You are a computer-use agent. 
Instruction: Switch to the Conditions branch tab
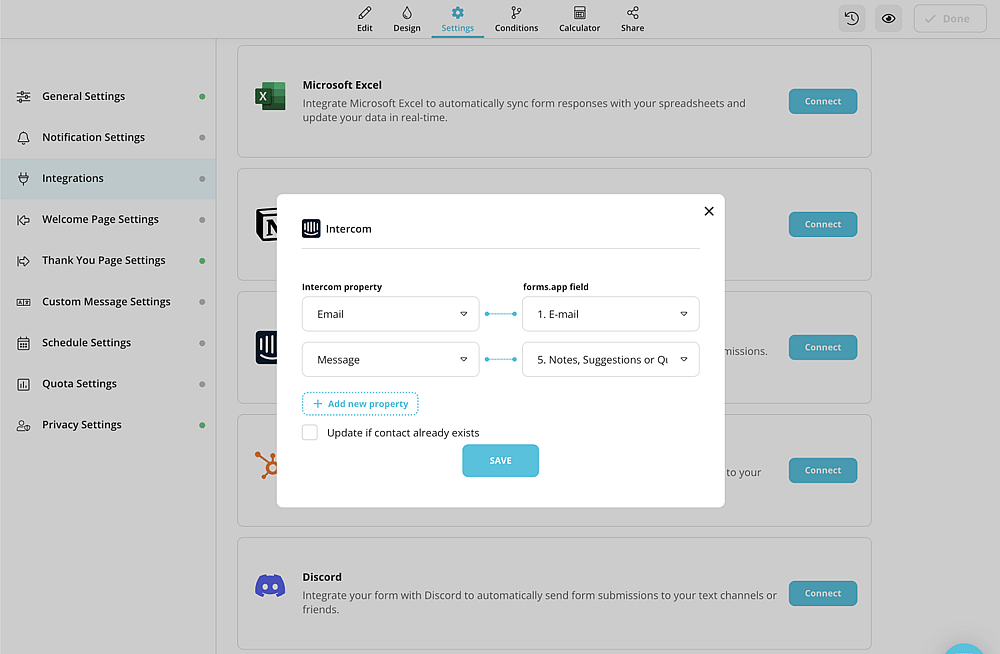tap(516, 19)
